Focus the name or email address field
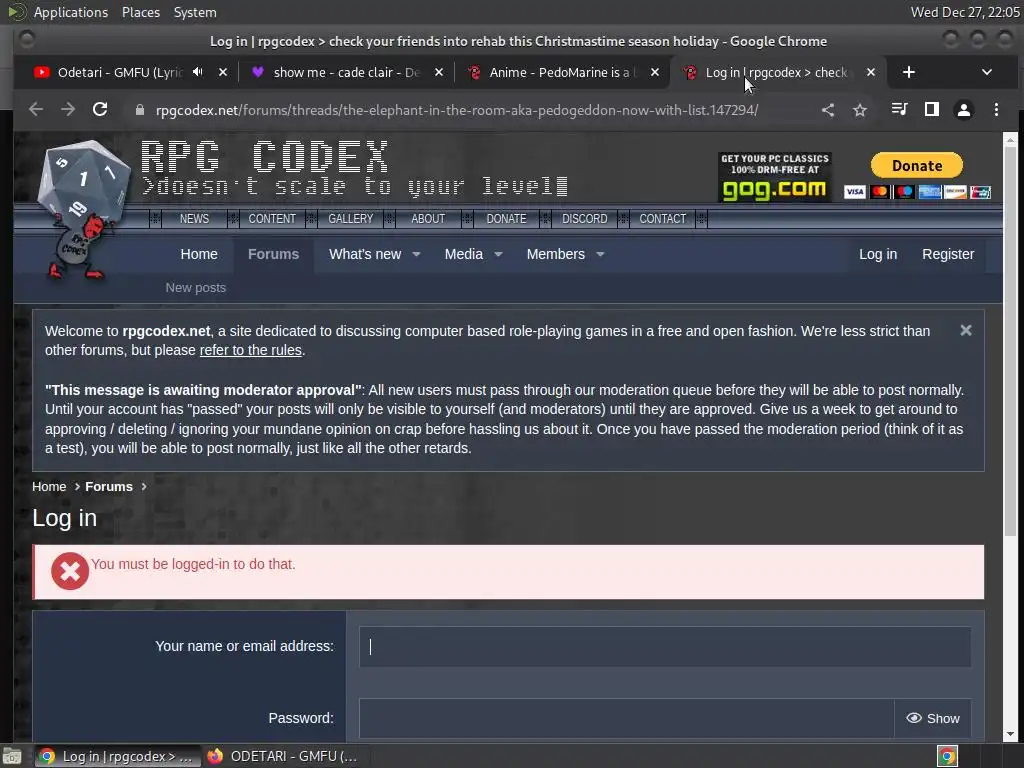Image resolution: width=1024 pixels, height=768 pixels. [x=665, y=647]
